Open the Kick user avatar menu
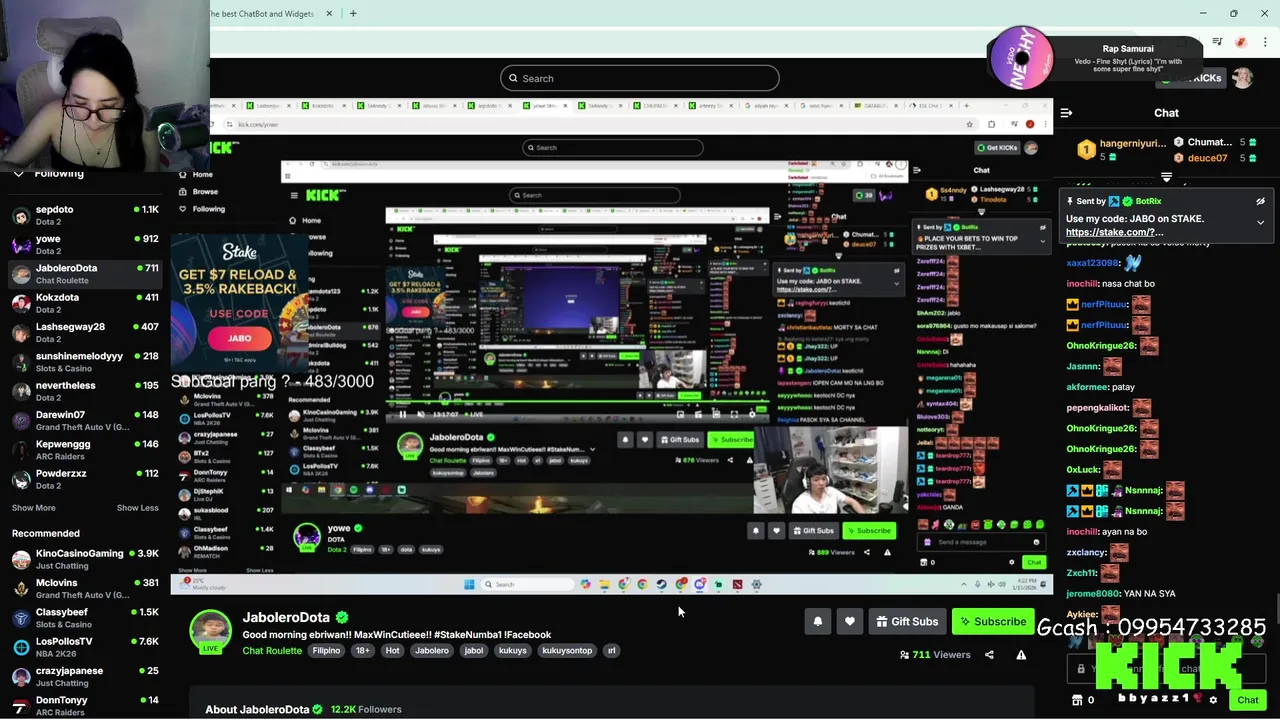Image resolution: width=1280 pixels, height=720 pixels. [1242, 78]
